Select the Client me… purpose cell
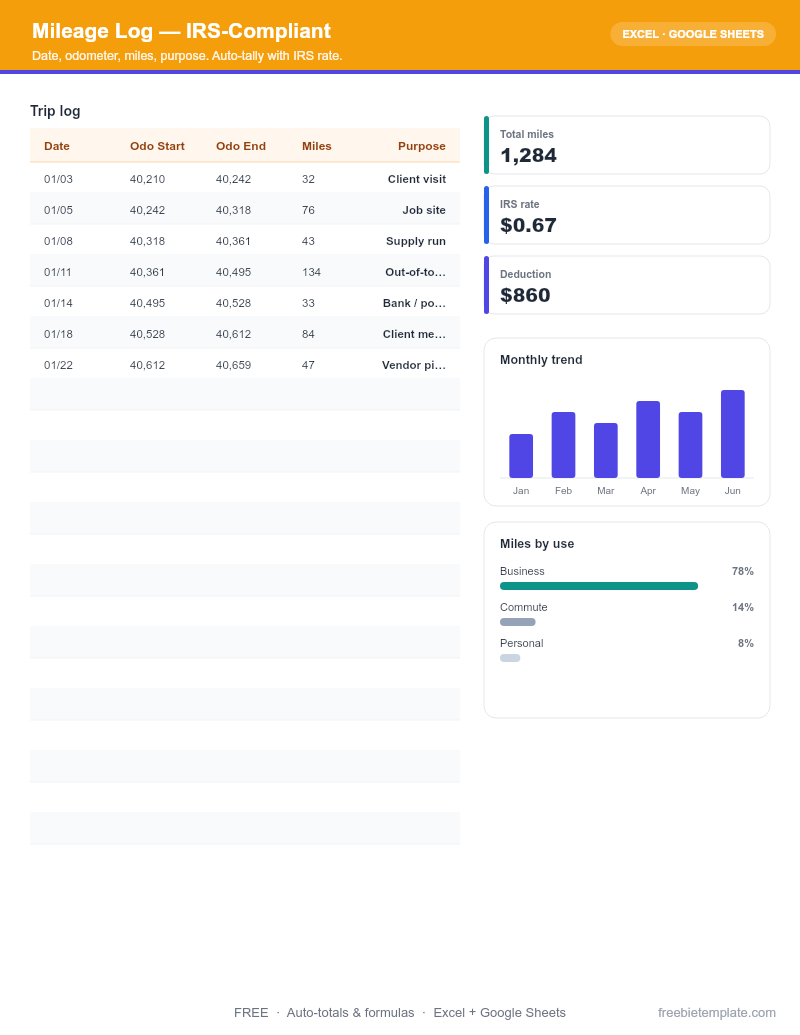The image size is (800, 1035). click(414, 335)
